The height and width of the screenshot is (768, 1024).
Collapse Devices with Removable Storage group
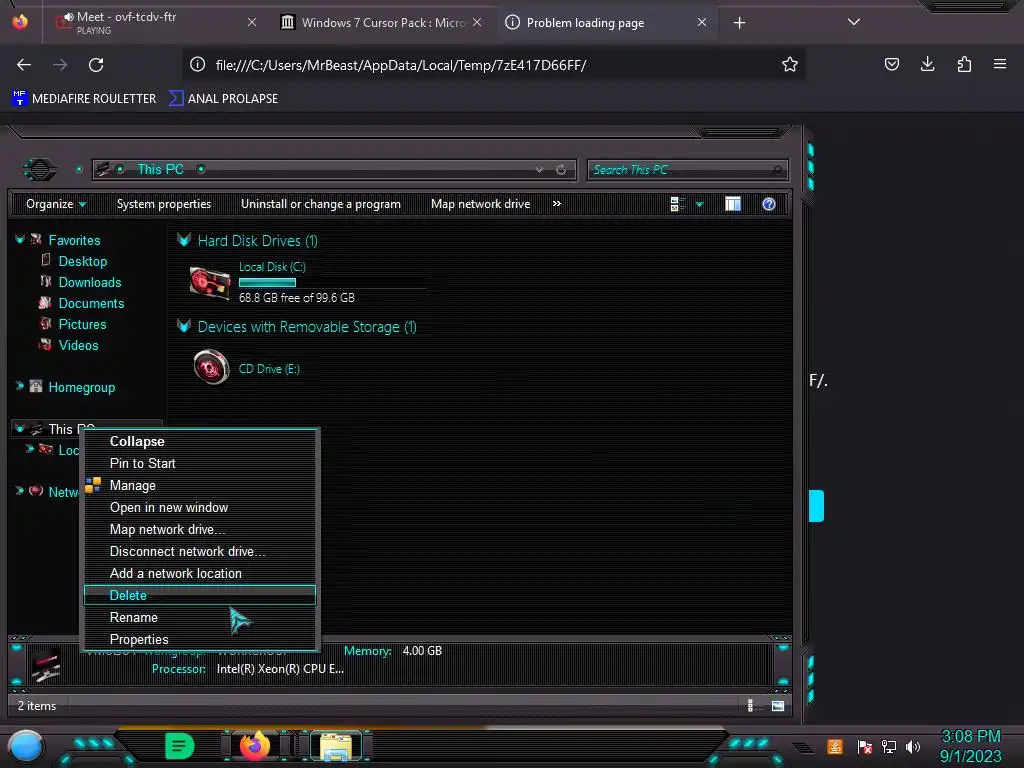(x=184, y=326)
